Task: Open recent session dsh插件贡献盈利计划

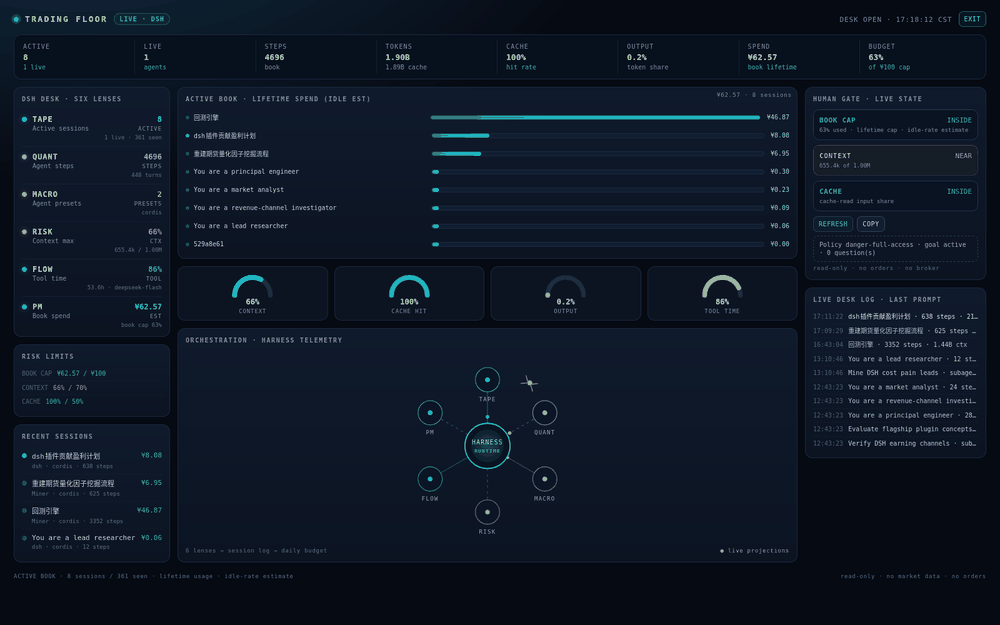Action: [92, 460]
